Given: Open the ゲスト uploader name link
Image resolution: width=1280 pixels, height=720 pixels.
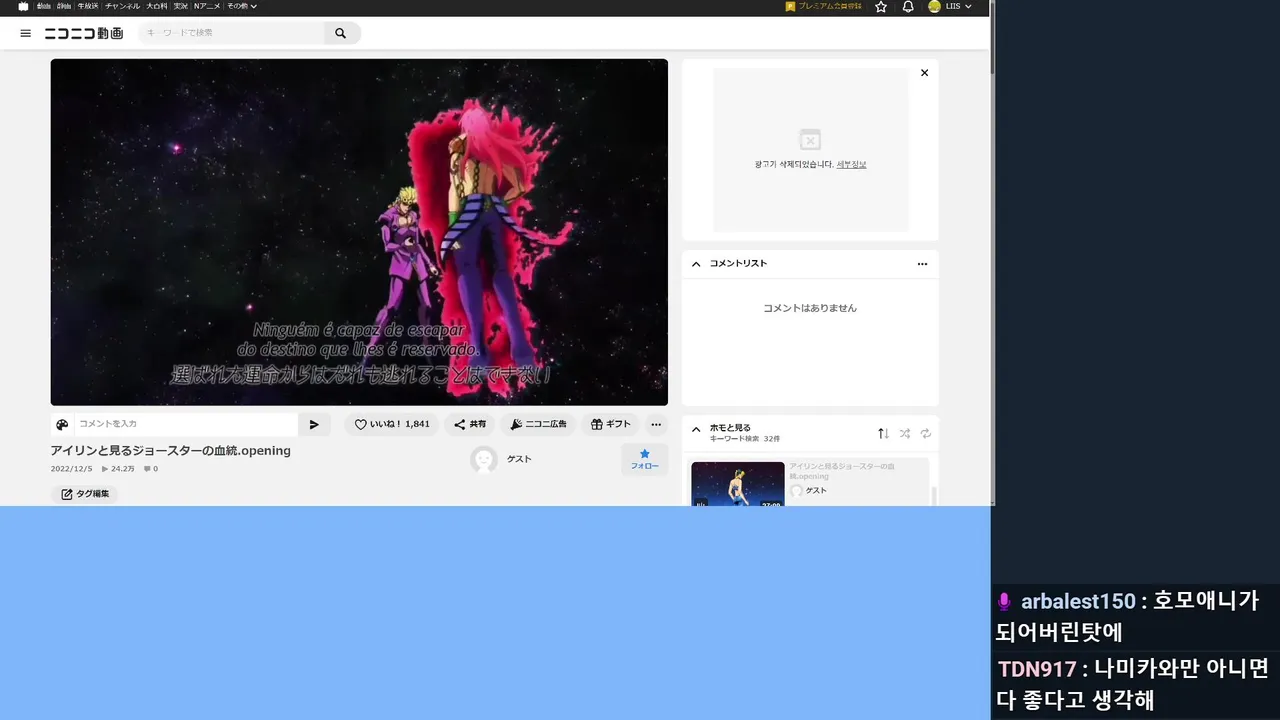Looking at the screenshot, I should [x=519, y=459].
